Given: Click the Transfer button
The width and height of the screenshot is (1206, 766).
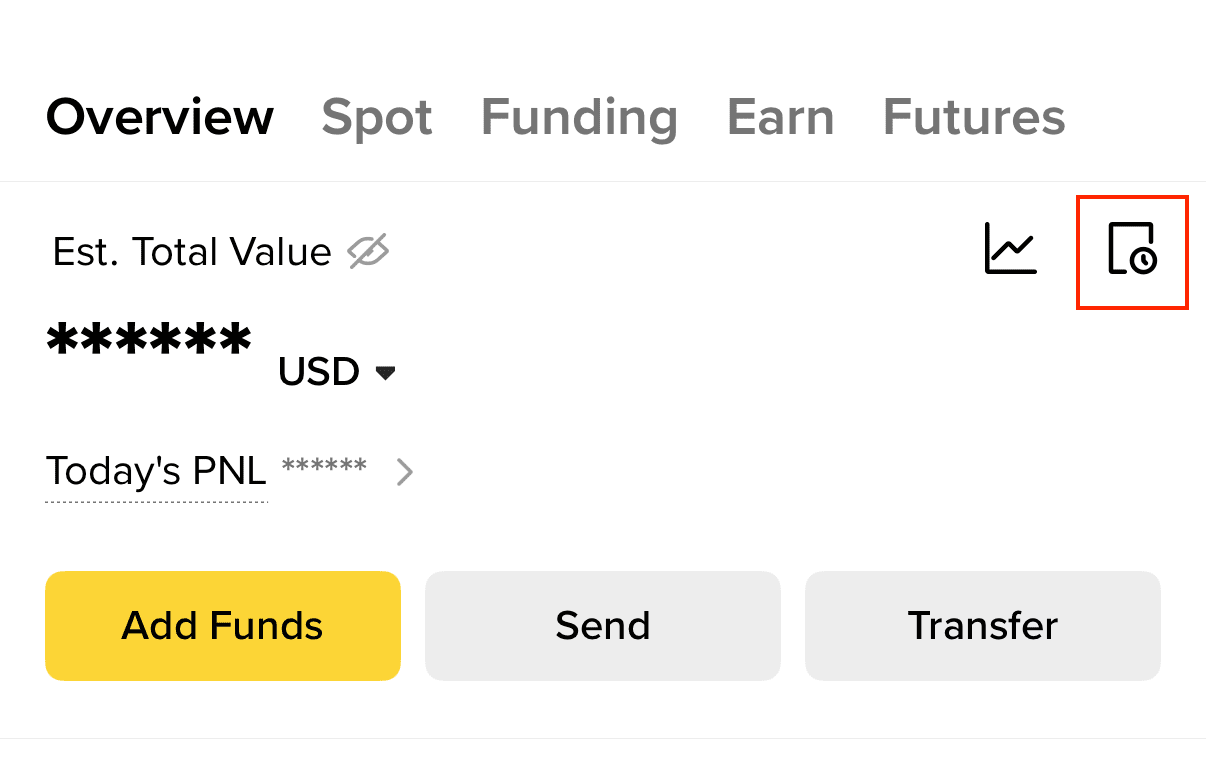Looking at the screenshot, I should 983,626.
